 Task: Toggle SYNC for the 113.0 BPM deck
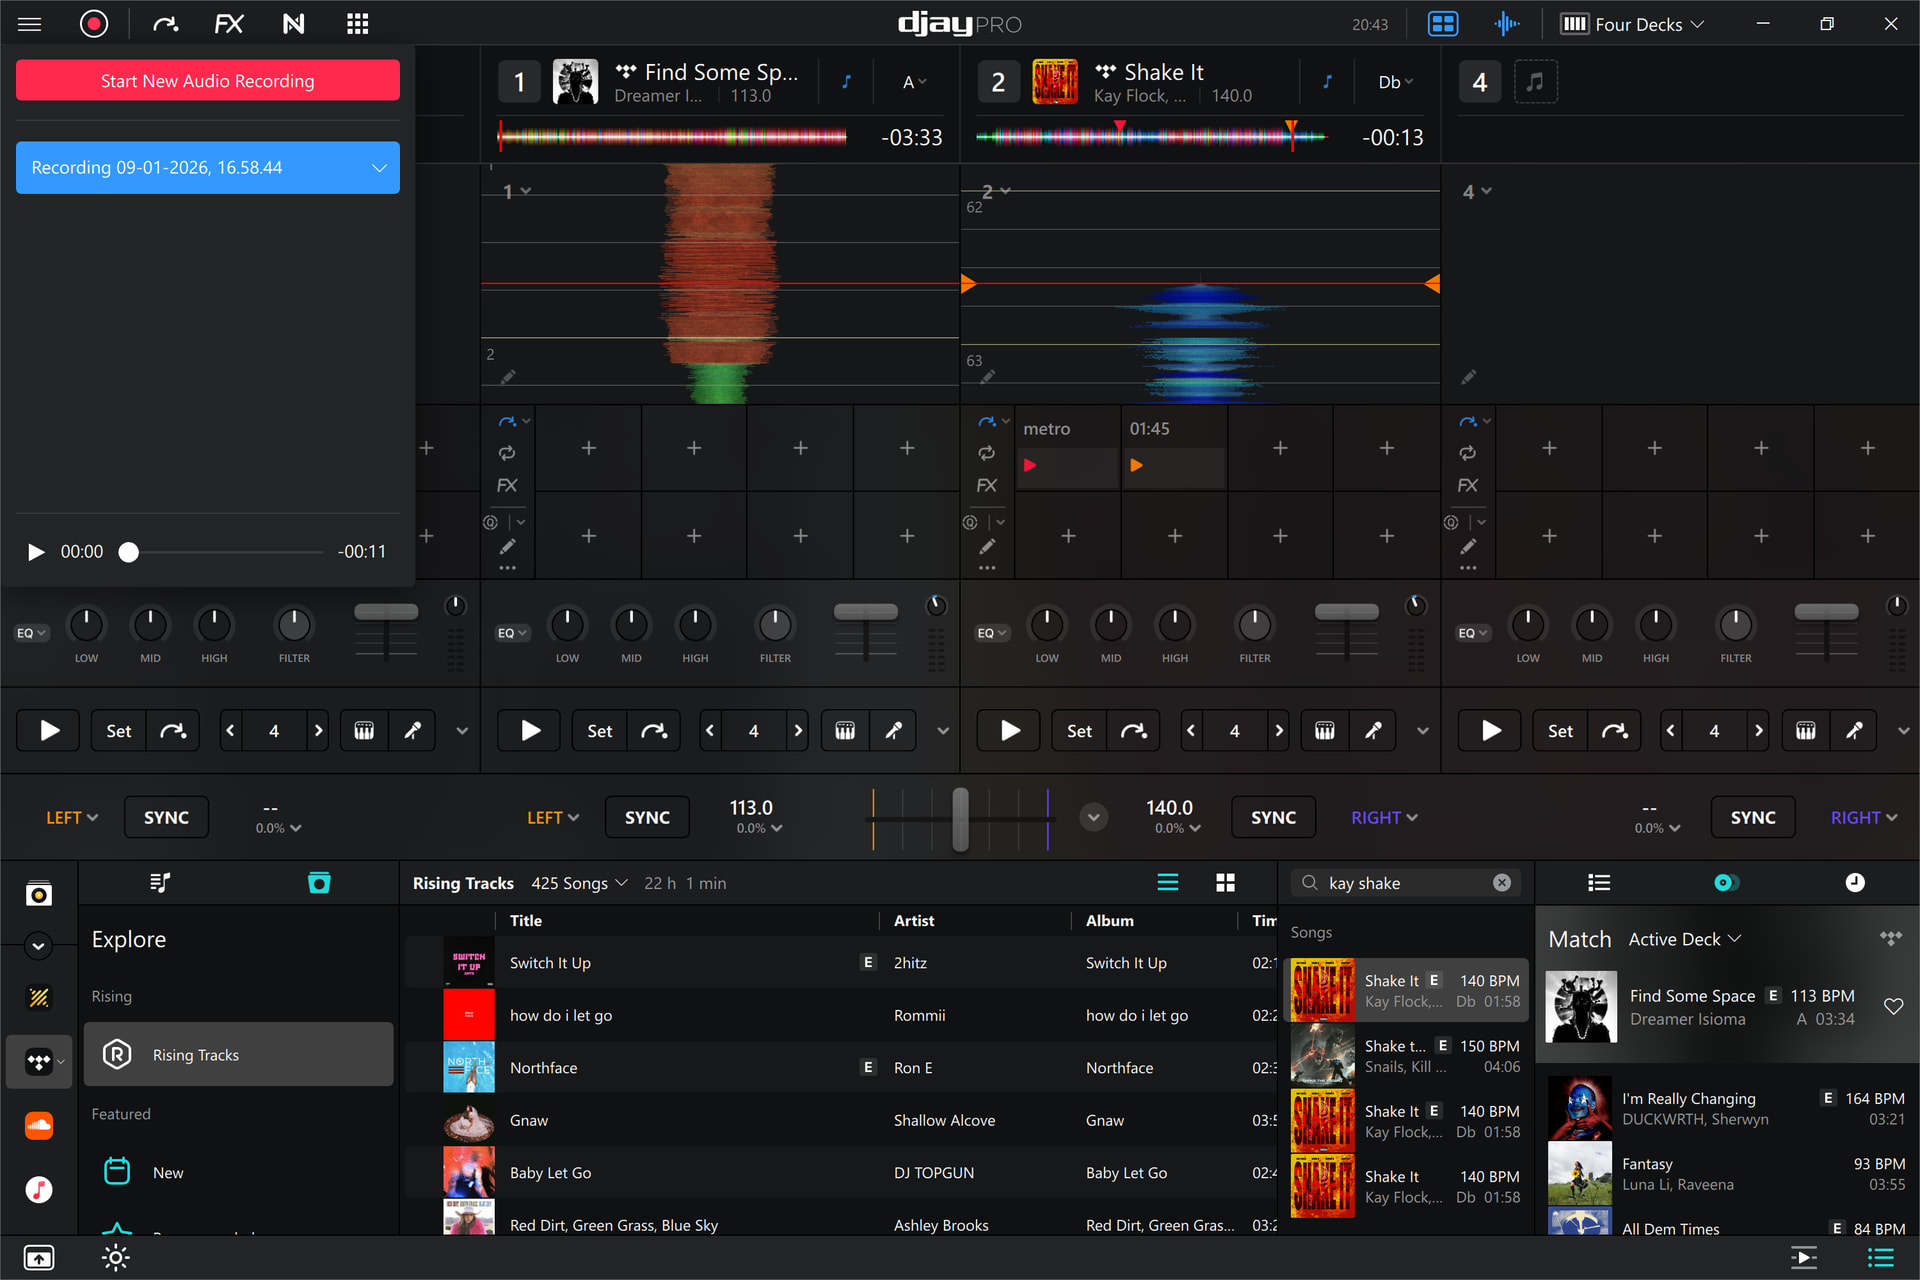click(x=647, y=817)
